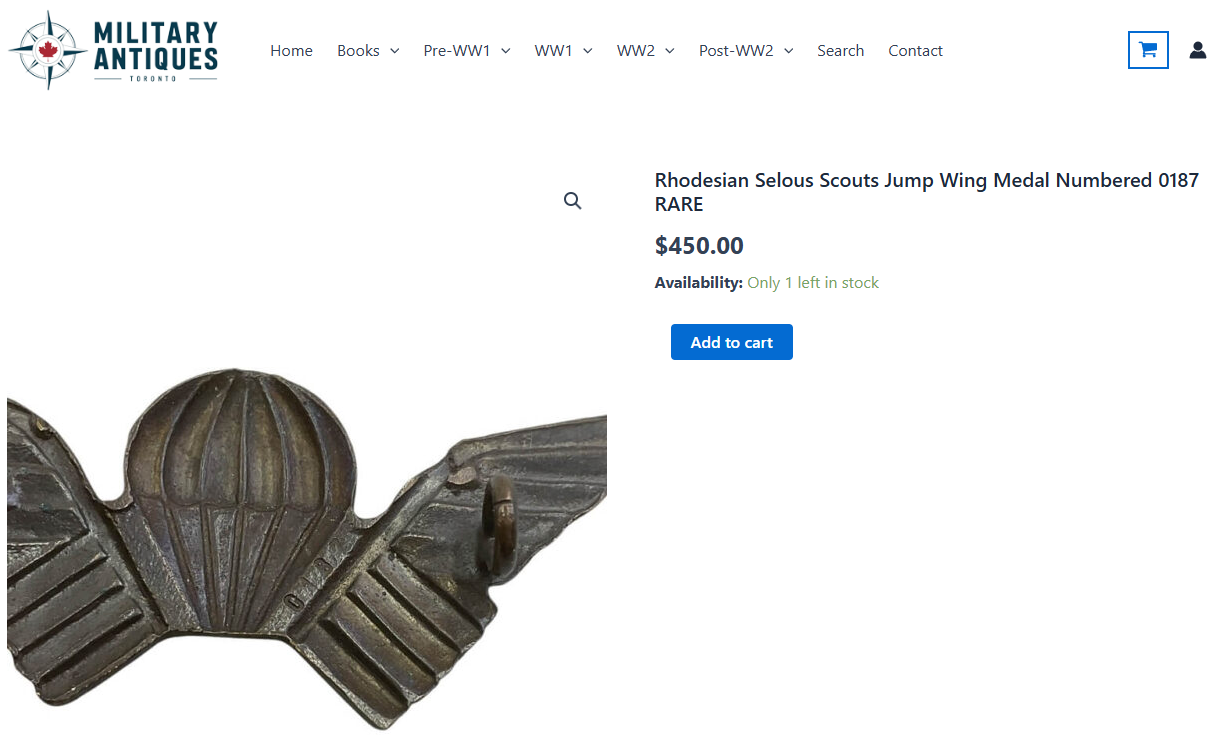The image size is (1220, 745).
Task: Open the Search page link
Action: coord(840,51)
